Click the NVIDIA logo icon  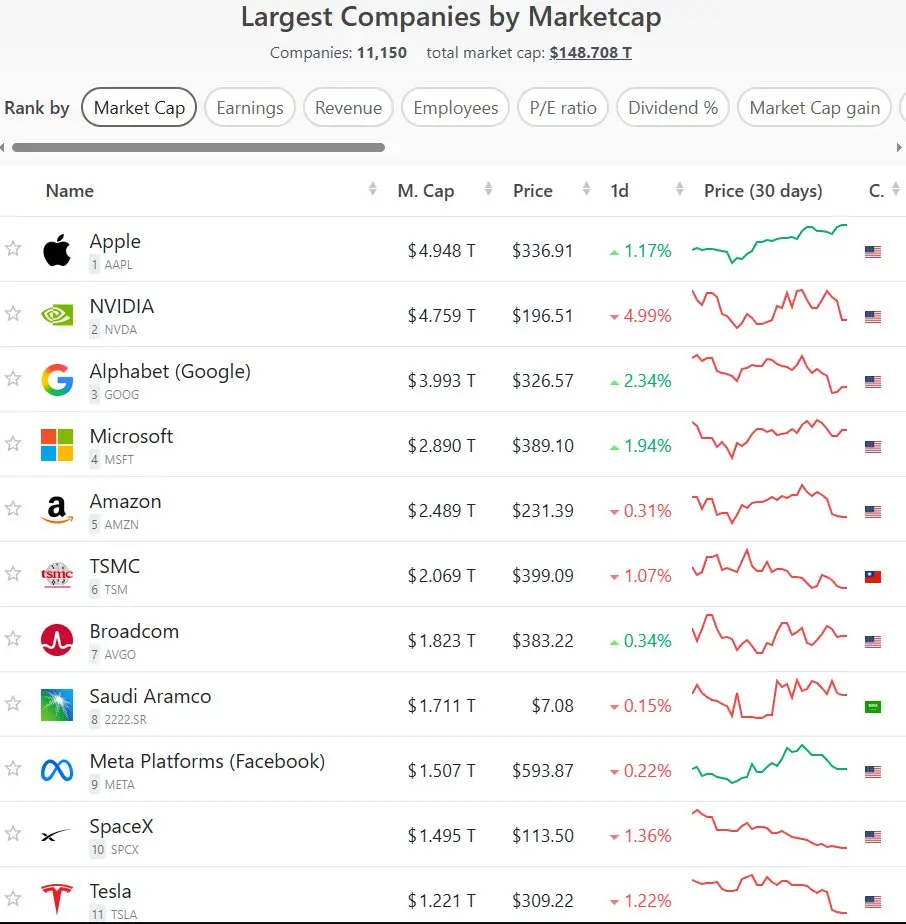[x=57, y=315]
